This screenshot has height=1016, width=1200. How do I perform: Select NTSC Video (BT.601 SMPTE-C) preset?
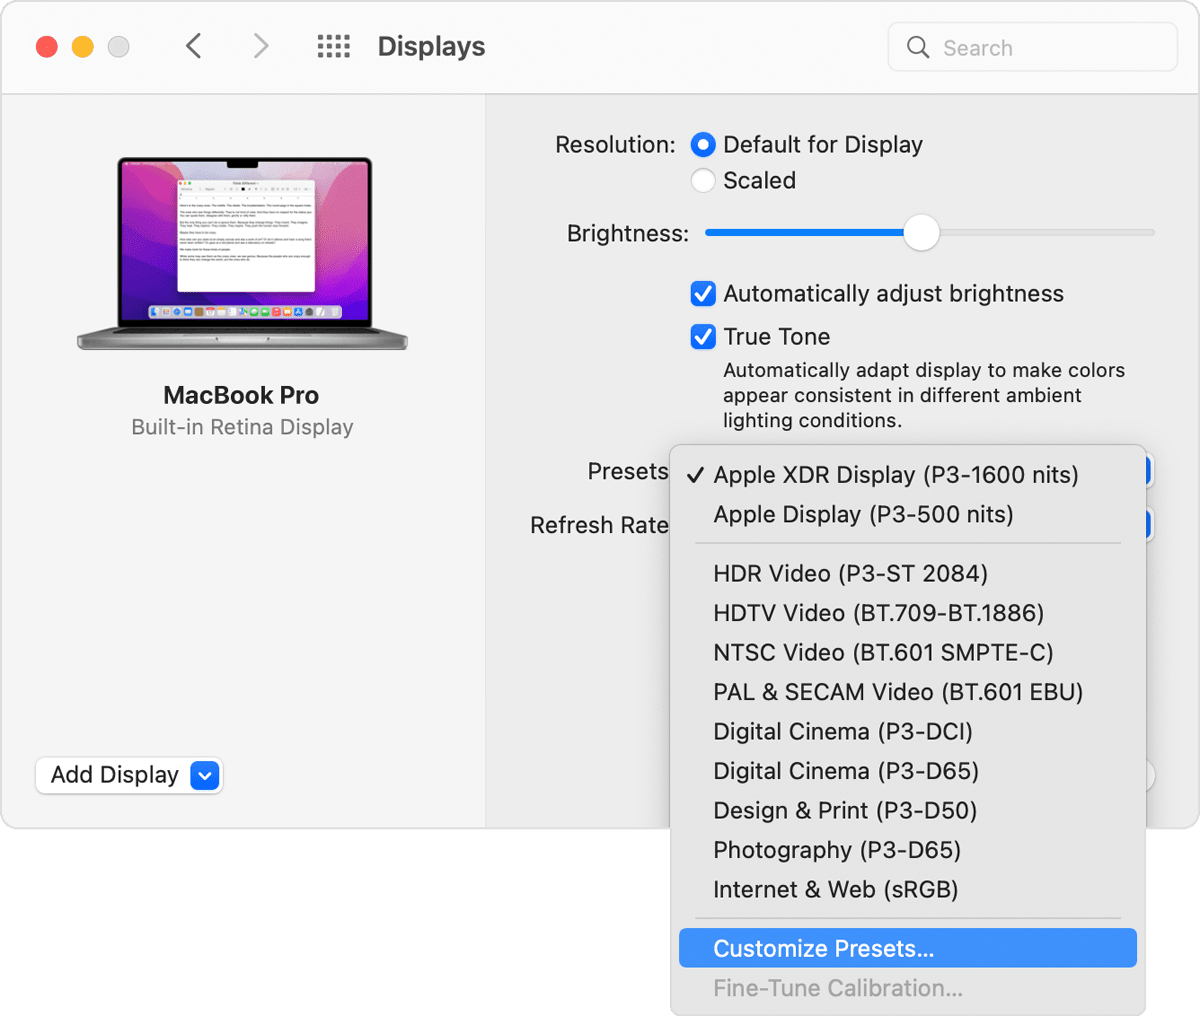(x=908, y=653)
